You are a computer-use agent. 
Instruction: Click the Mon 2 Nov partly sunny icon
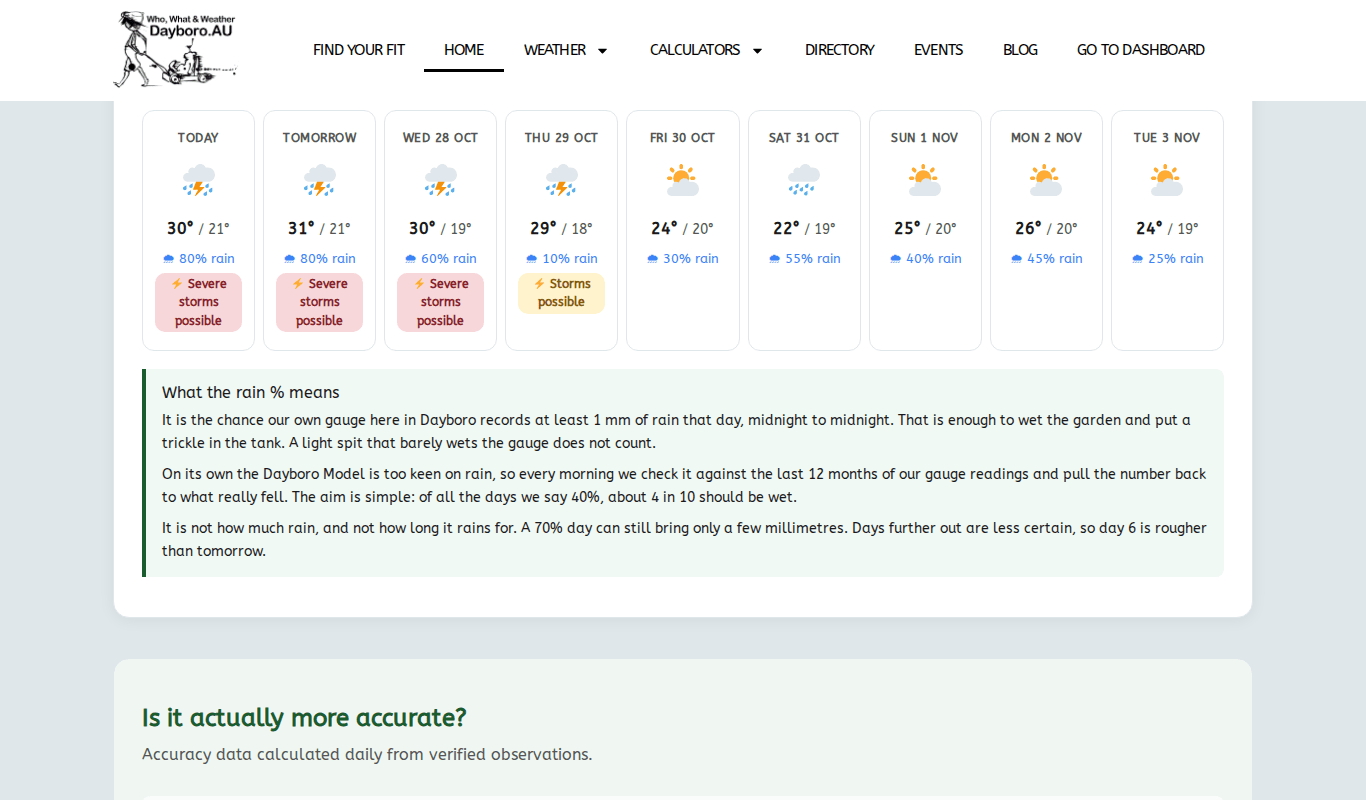point(1046,181)
